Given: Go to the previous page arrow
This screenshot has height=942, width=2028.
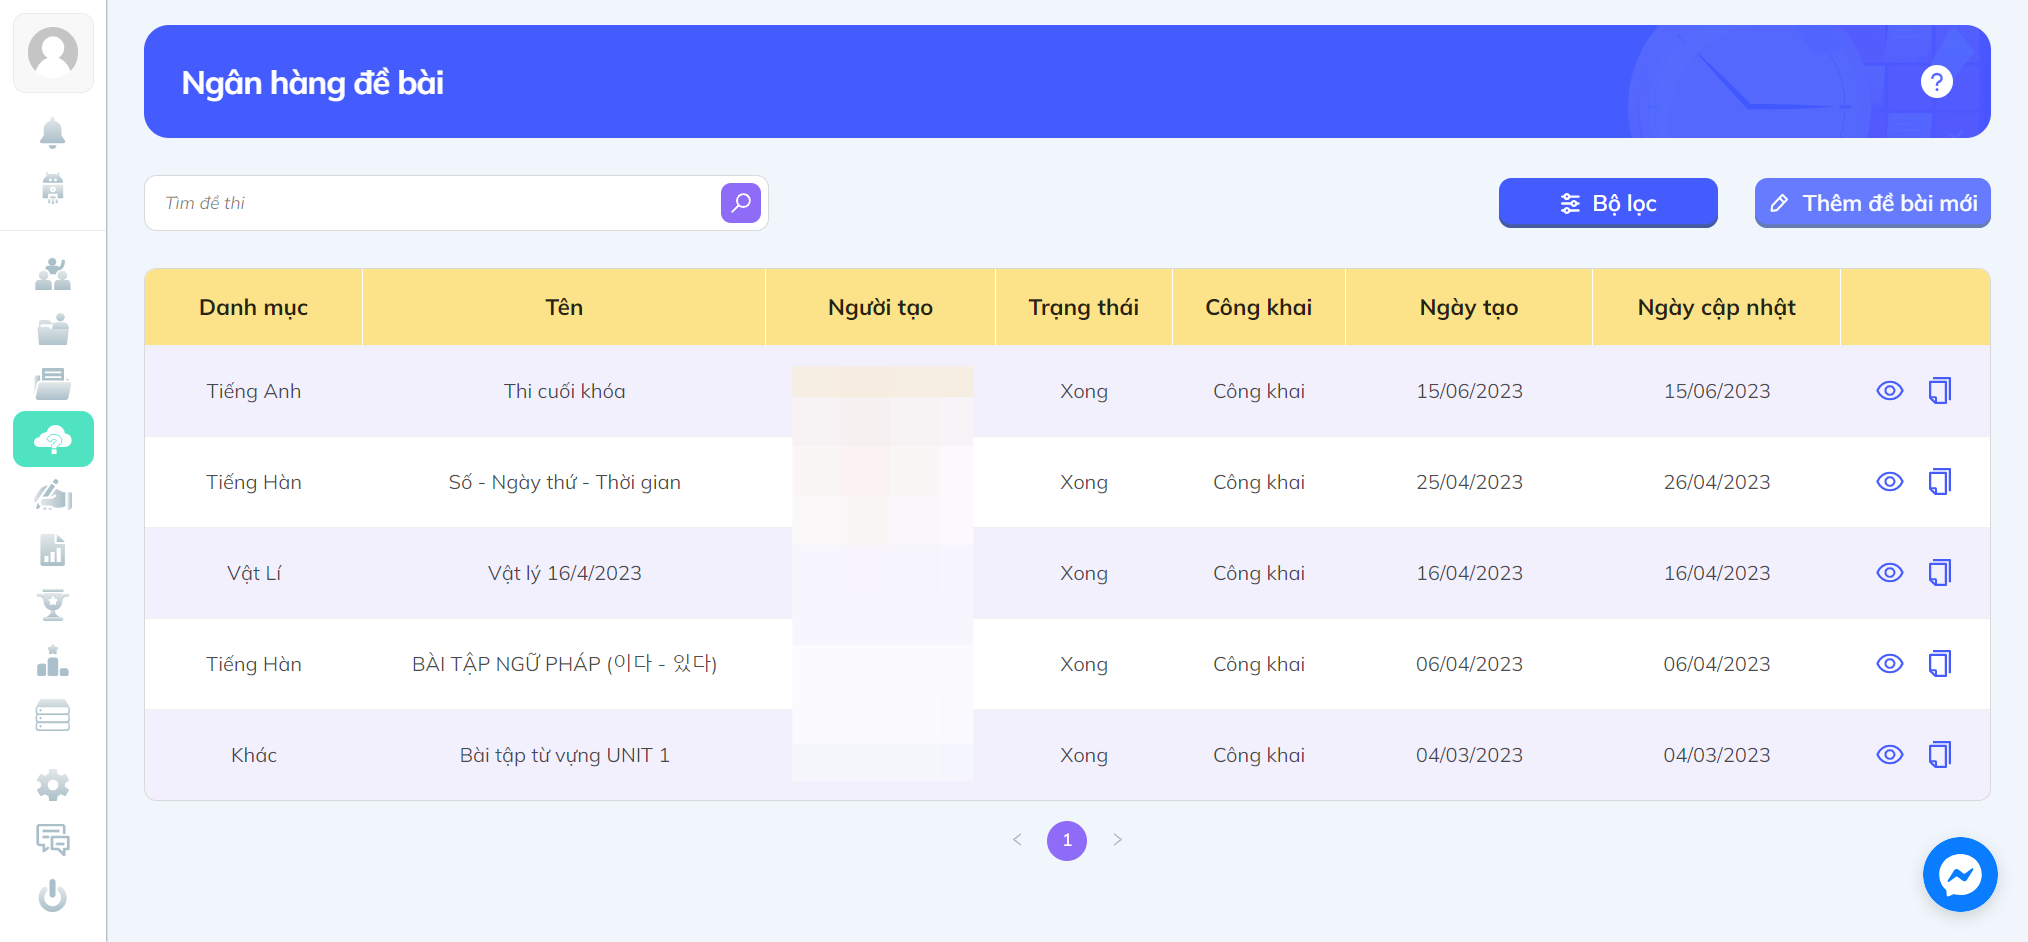Looking at the screenshot, I should pos(1017,840).
